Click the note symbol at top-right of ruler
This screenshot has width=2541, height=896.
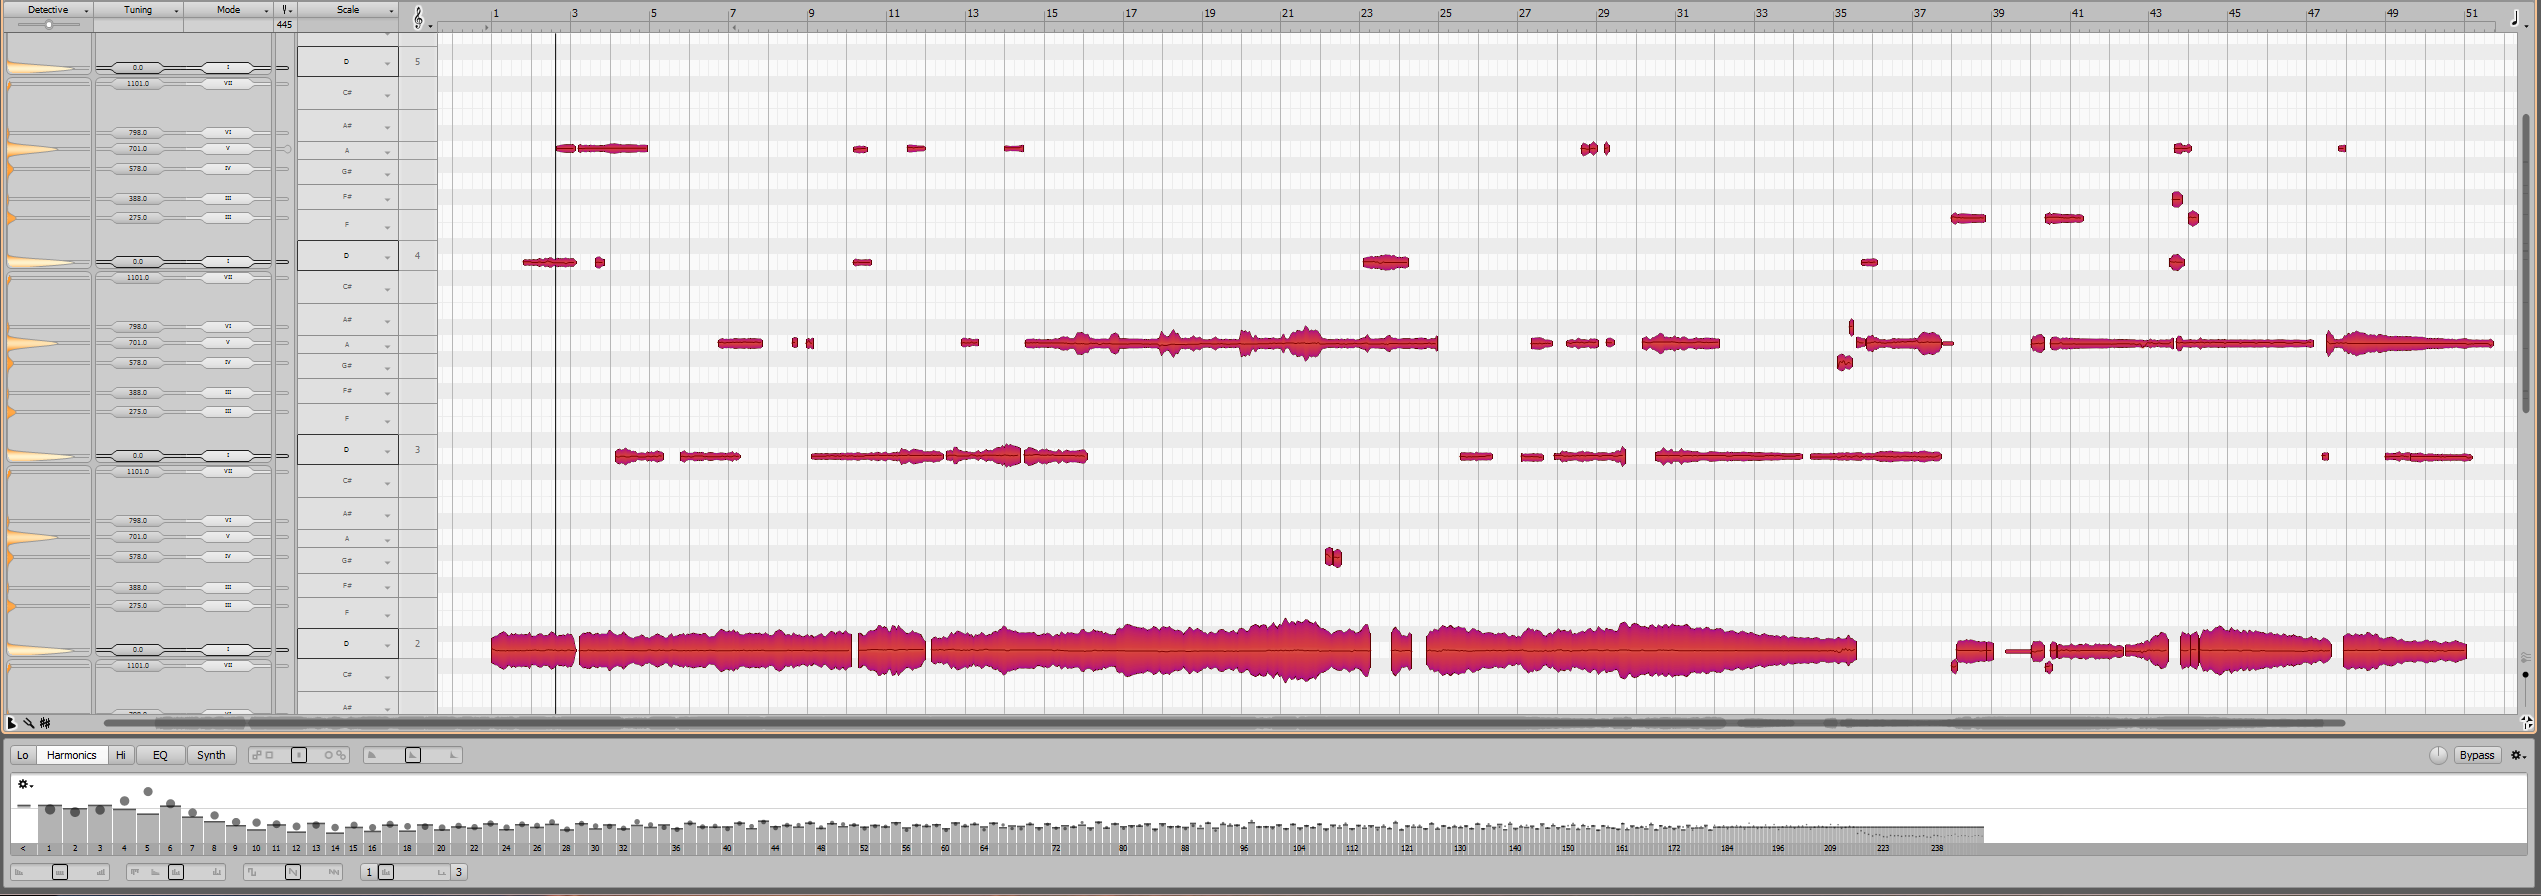(x=2515, y=18)
